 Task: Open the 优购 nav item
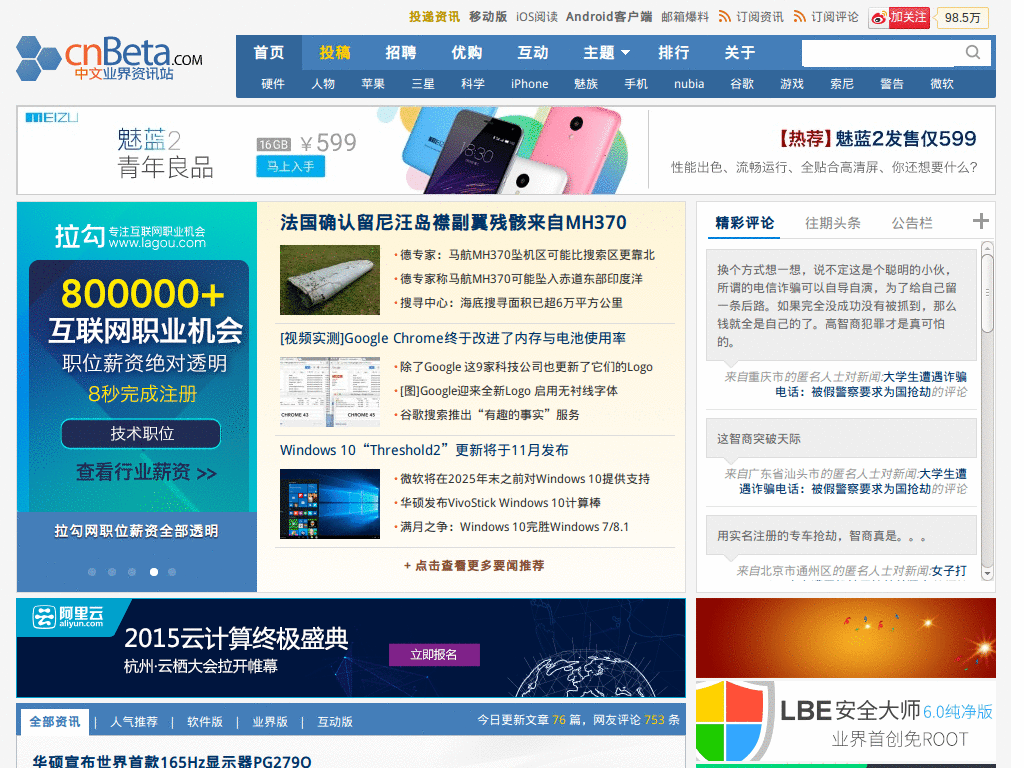pos(467,52)
